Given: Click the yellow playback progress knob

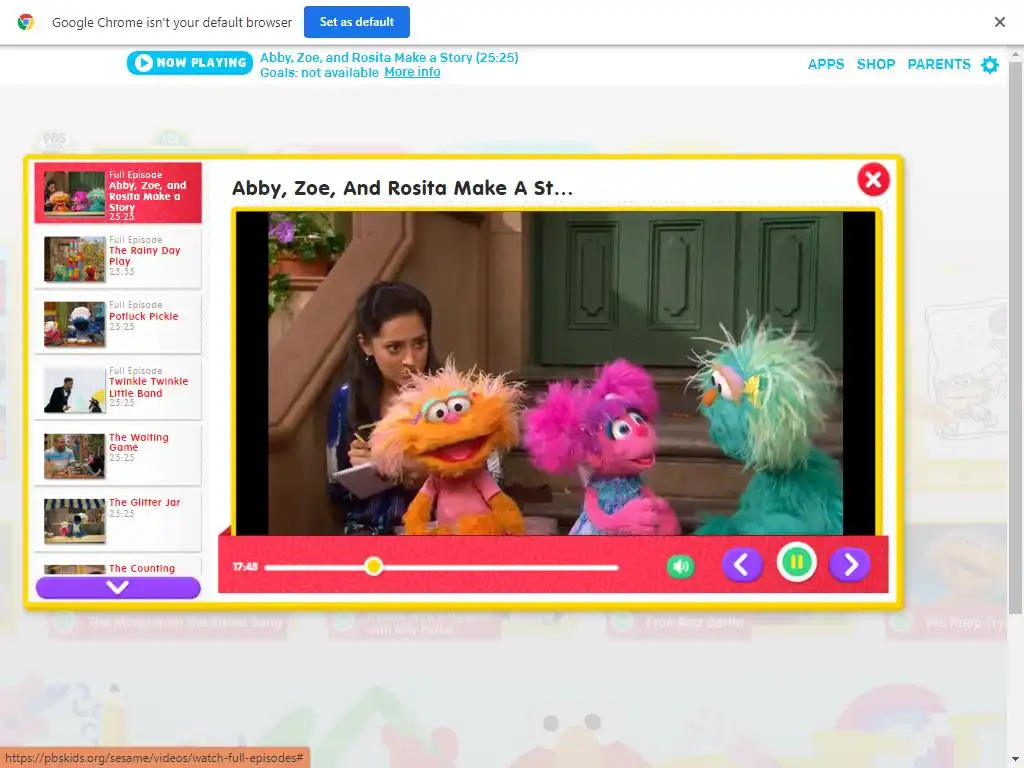Looking at the screenshot, I should click(374, 566).
